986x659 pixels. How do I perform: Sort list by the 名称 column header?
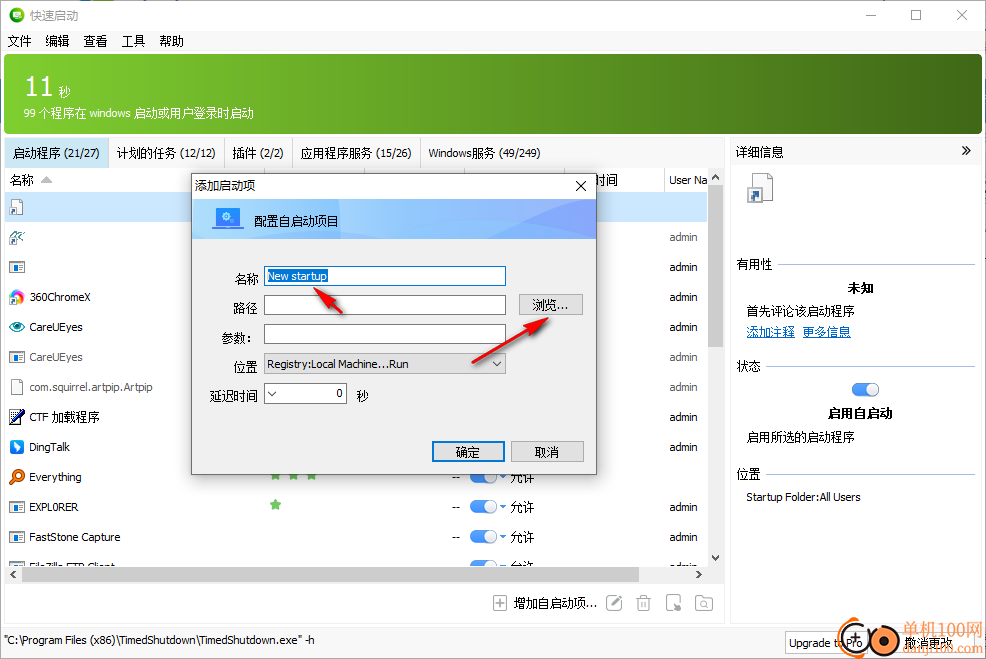click(22, 180)
